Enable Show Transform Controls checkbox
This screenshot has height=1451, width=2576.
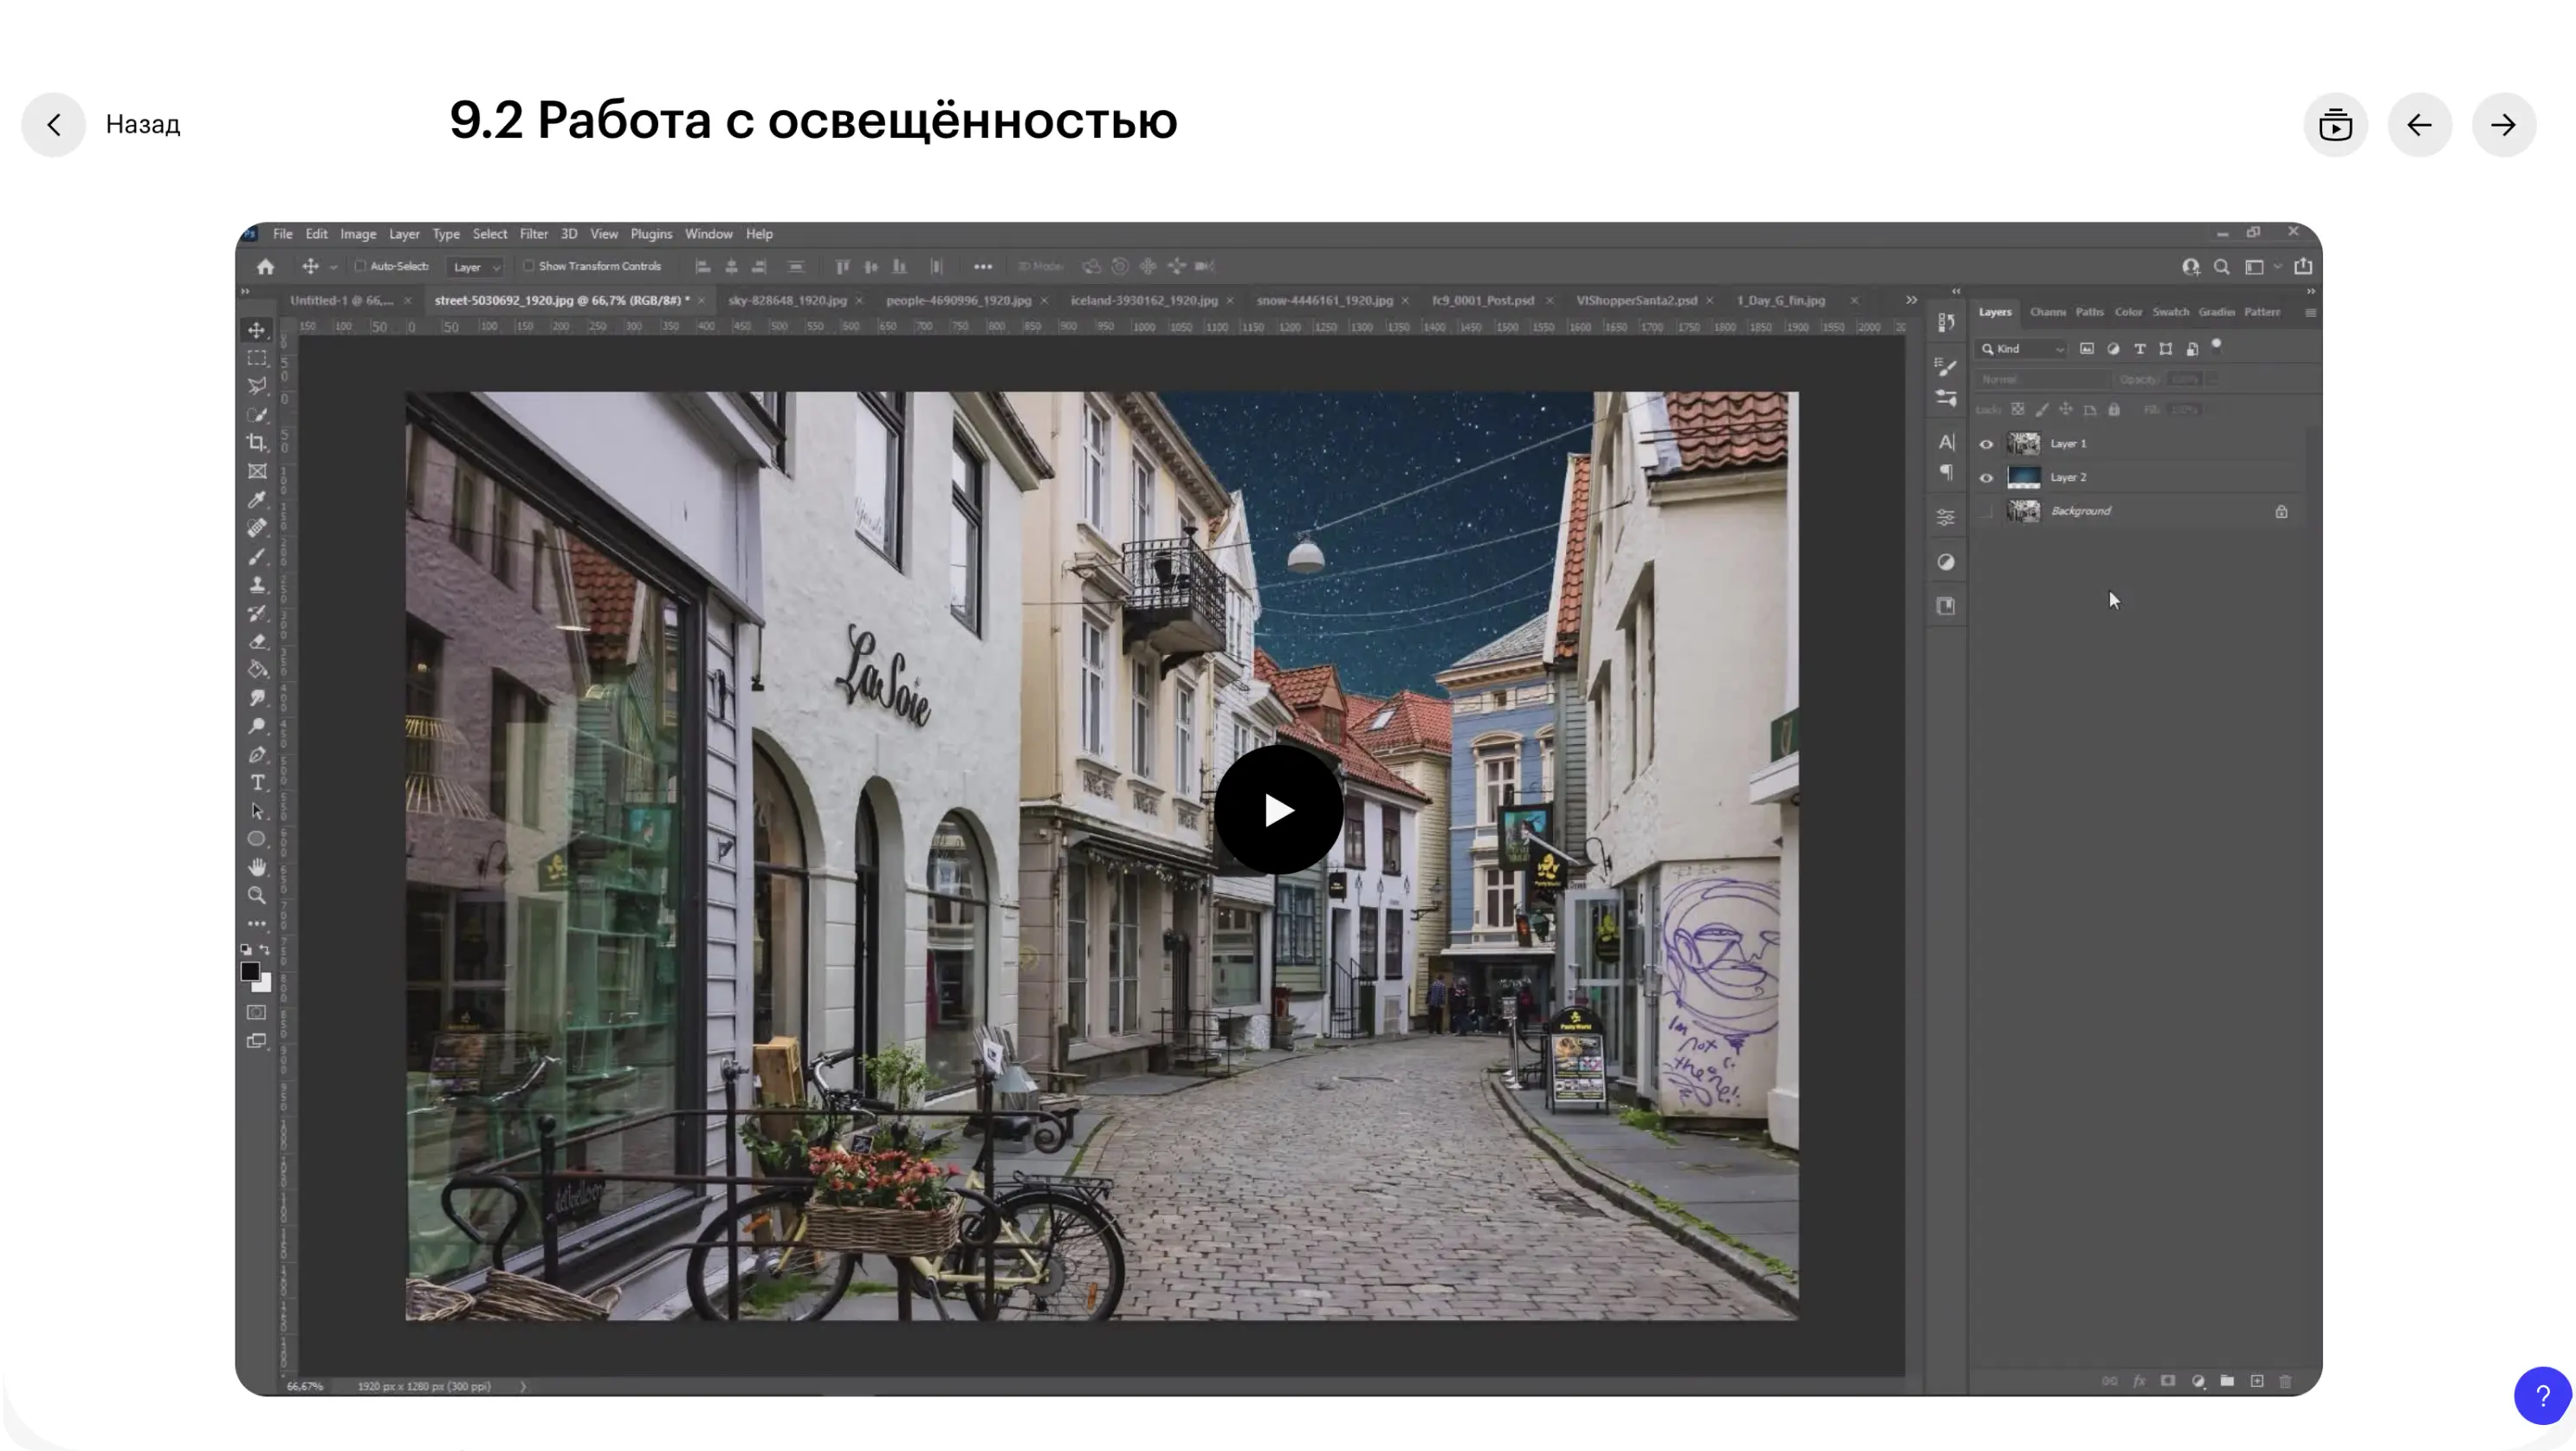tap(528, 266)
